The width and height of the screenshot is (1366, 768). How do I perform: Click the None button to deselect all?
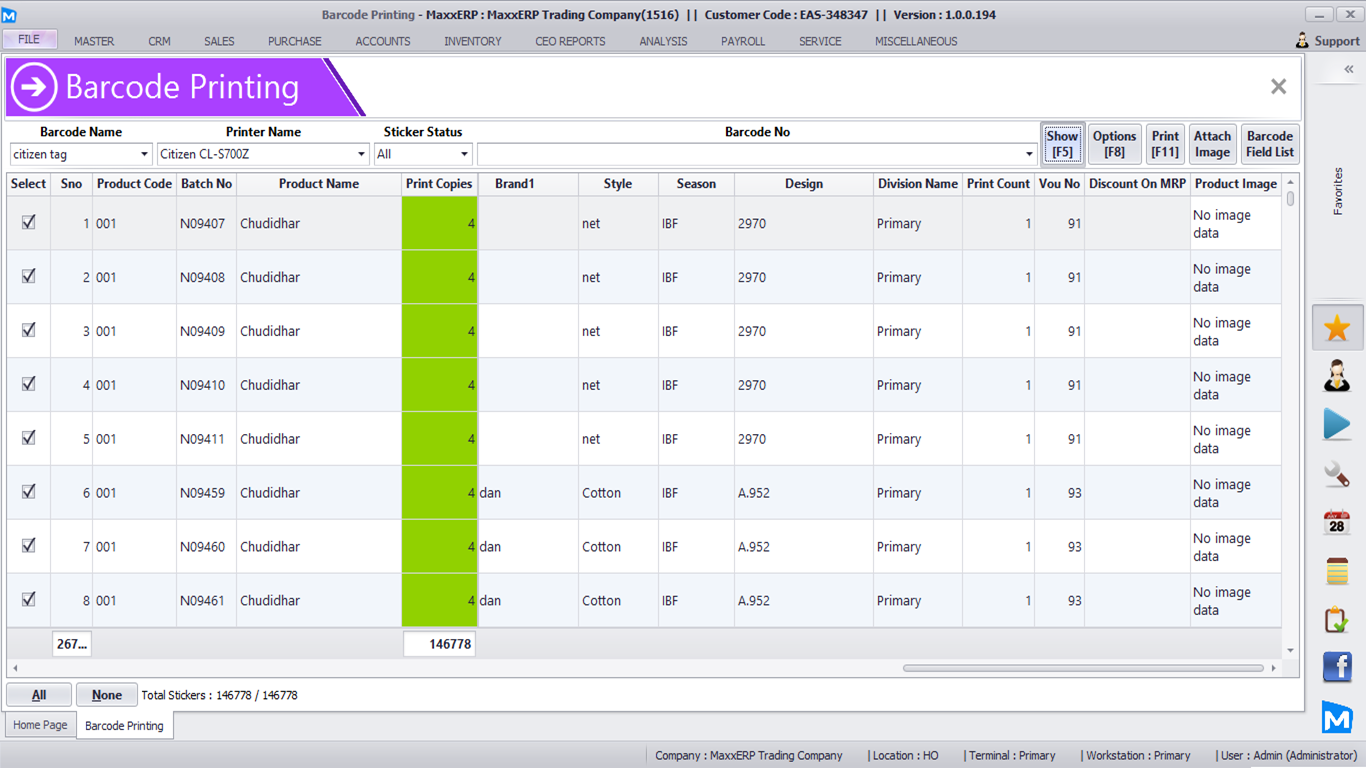[x=107, y=695]
